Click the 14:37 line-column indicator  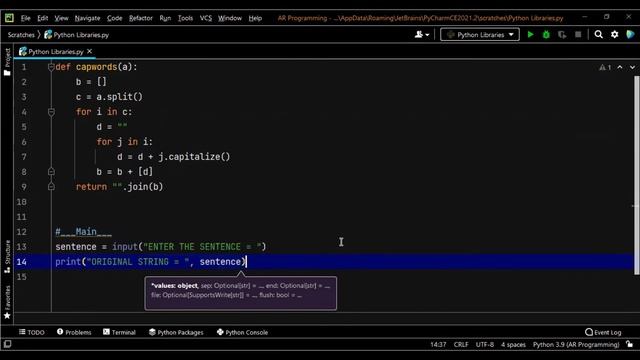click(438, 344)
